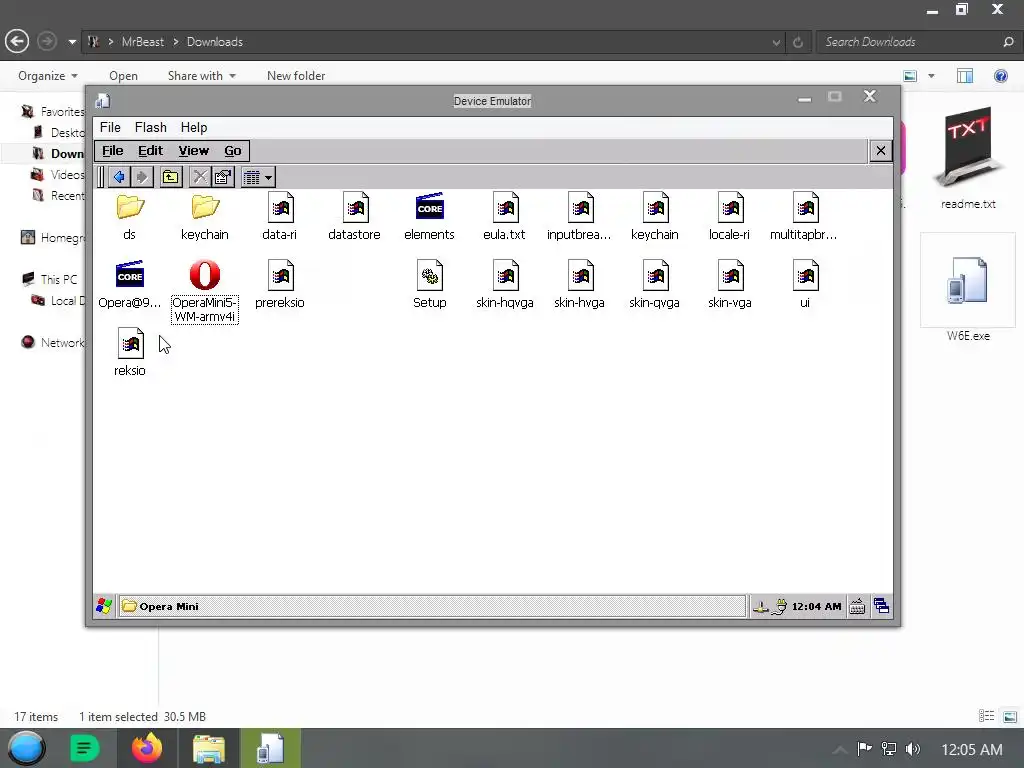Open the inner explorer View menu
The height and width of the screenshot is (768, 1024).
pos(193,151)
